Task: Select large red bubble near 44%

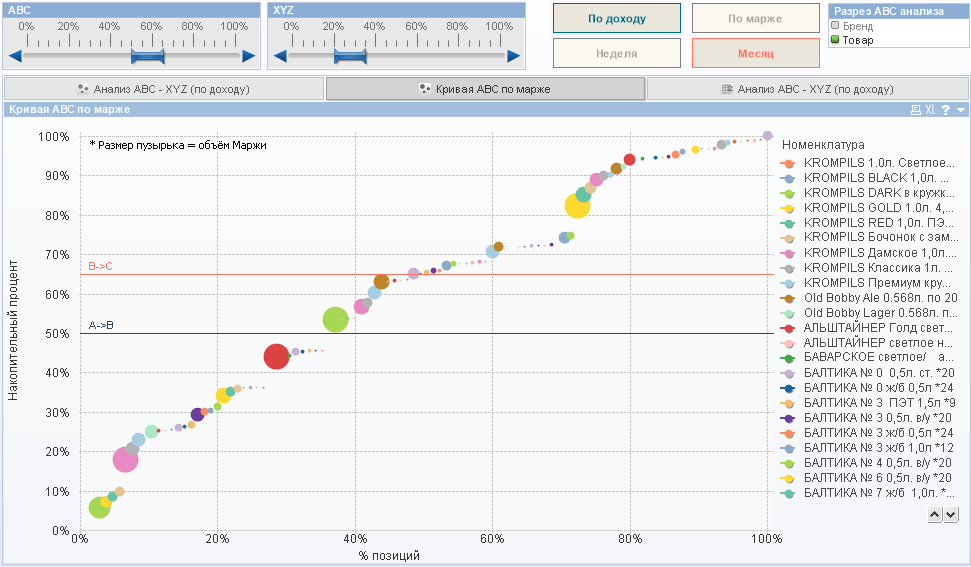Action: point(276,357)
